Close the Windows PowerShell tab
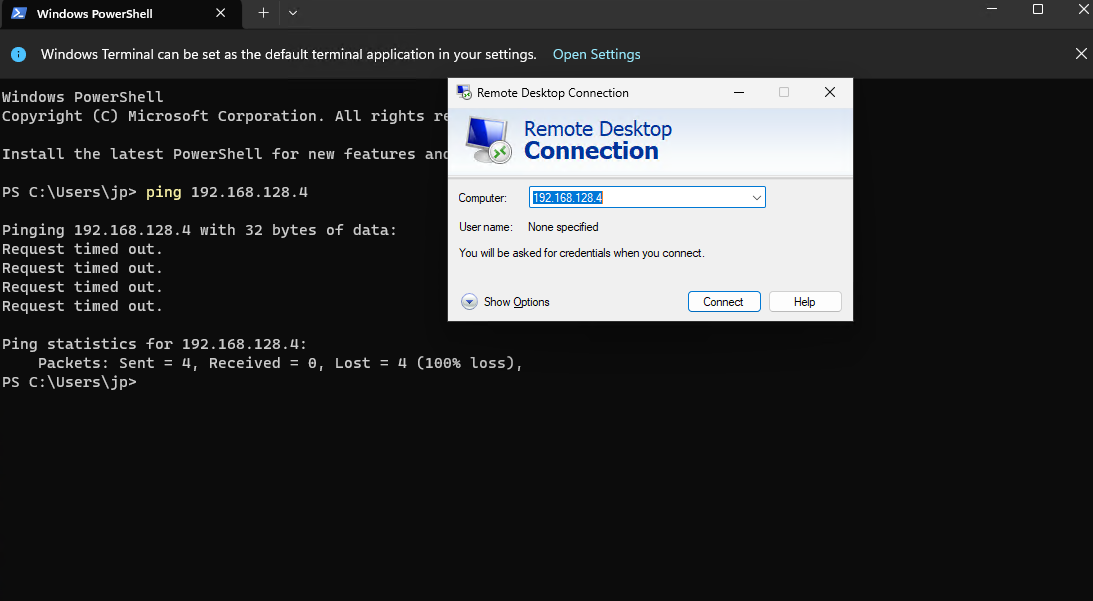1093x601 pixels. pos(220,14)
